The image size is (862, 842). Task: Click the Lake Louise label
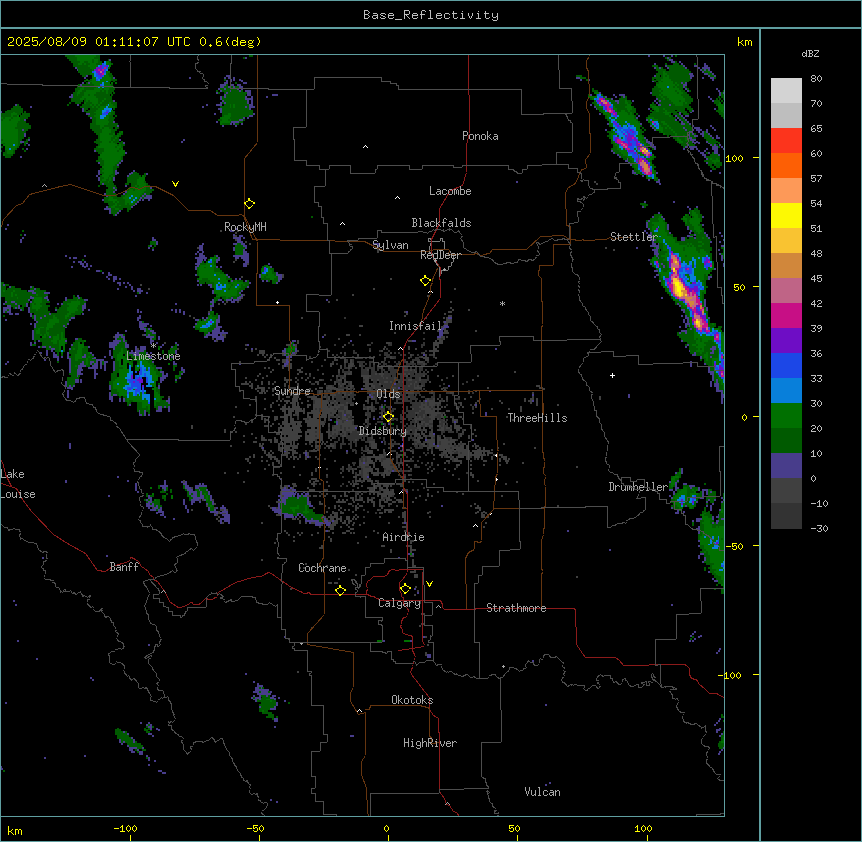point(16,484)
